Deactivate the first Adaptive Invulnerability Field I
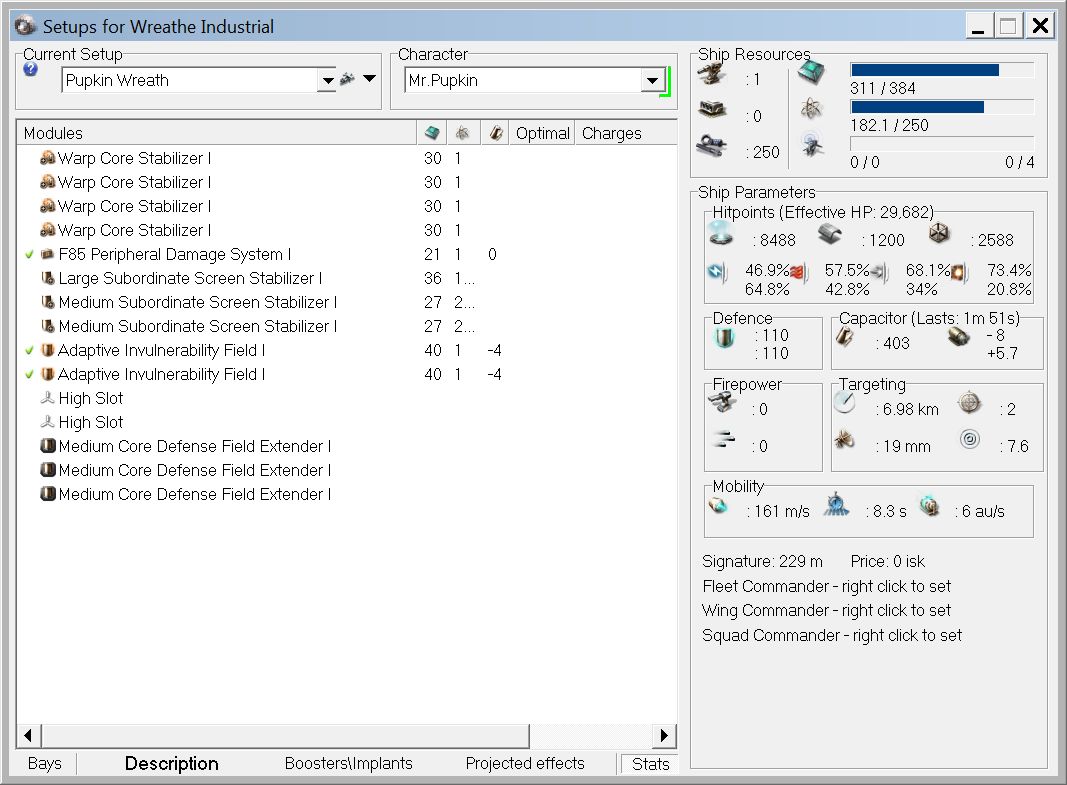This screenshot has width=1067, height=785. [30, 351]
